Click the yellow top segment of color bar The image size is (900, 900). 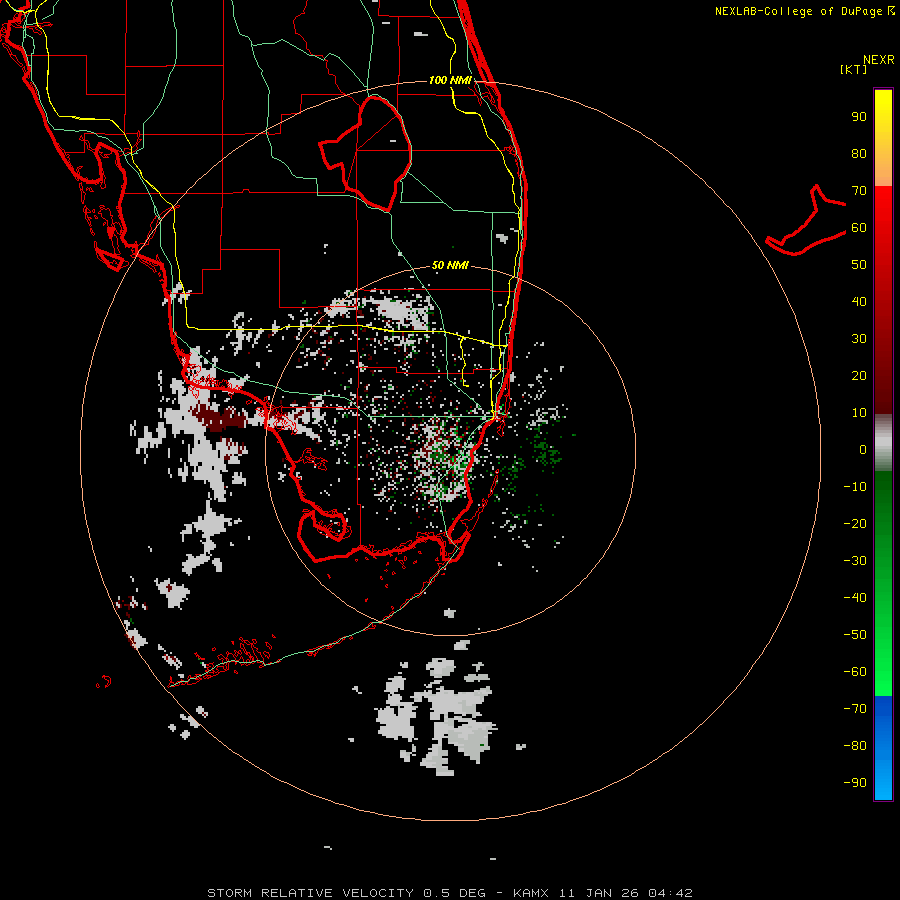click(883, 138)
